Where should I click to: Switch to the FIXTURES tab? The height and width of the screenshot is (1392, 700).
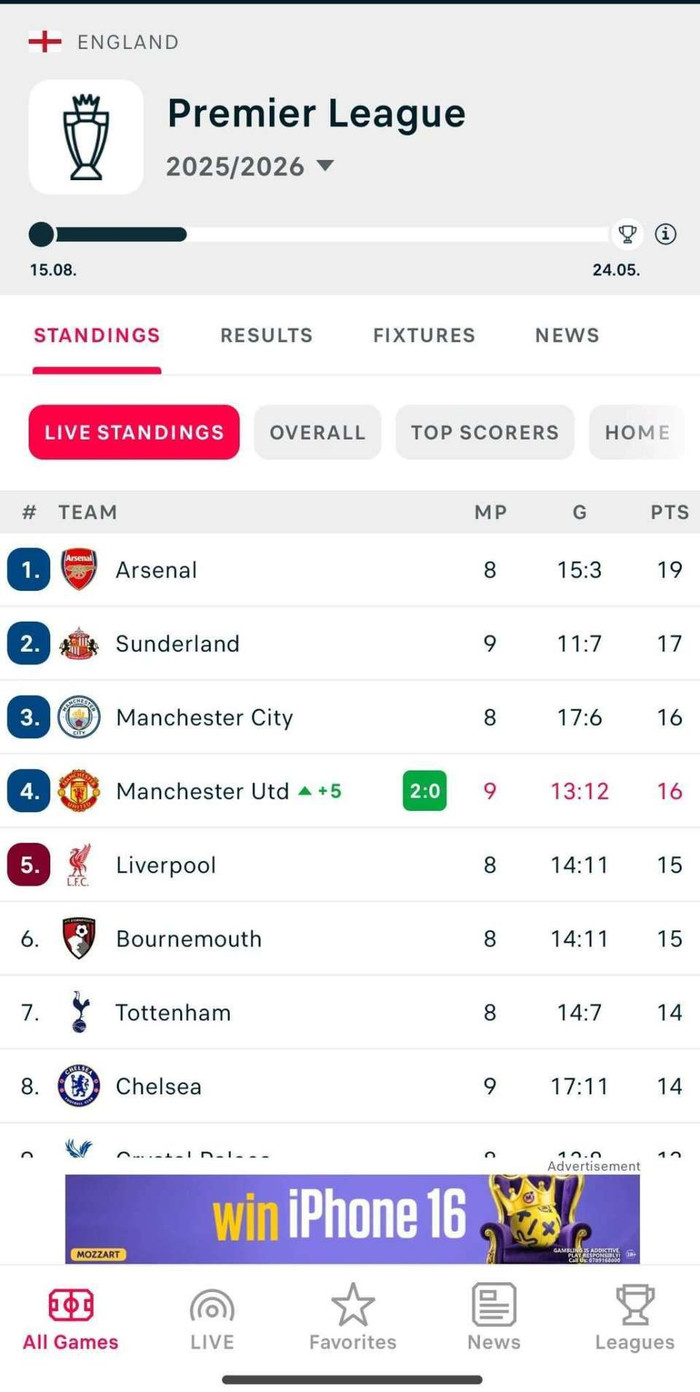point(424,336)
